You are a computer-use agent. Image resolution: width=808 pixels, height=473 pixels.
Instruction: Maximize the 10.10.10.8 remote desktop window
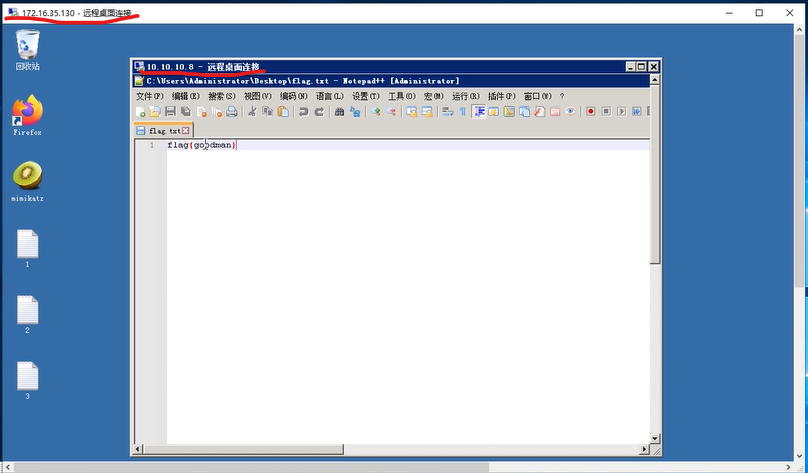click(642, 66)
